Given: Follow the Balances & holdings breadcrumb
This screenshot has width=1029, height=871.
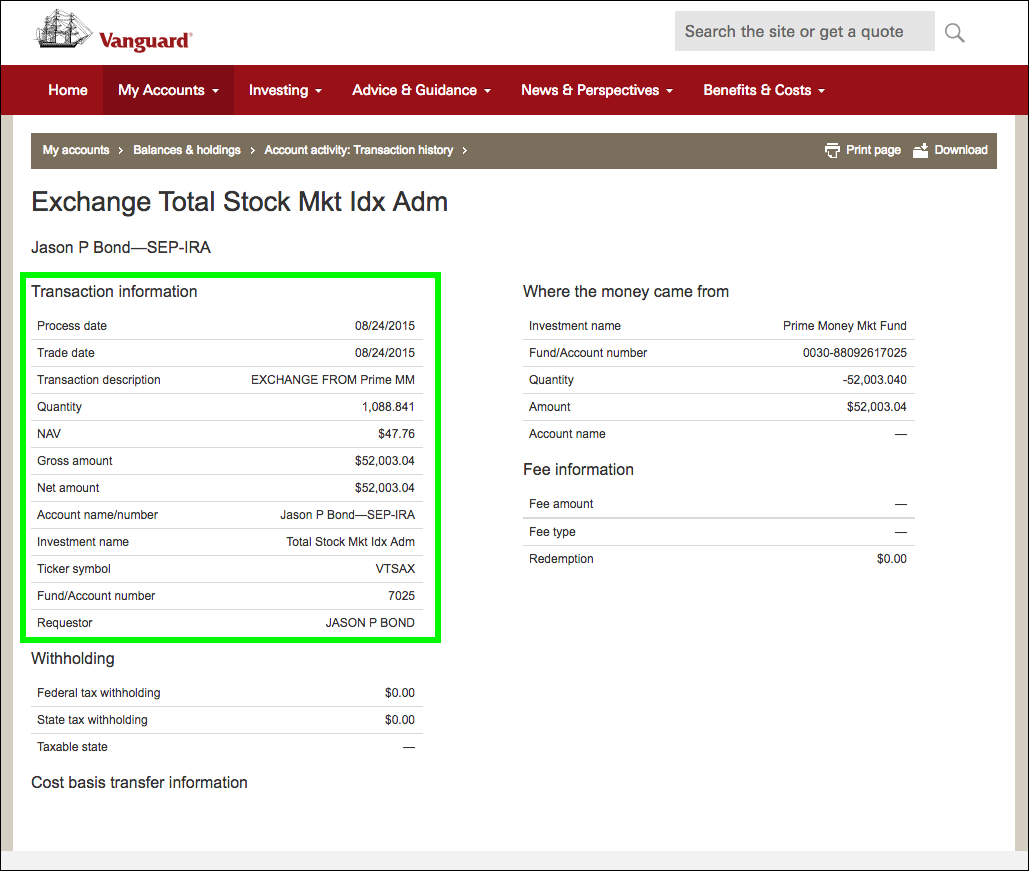Looking at the screenshot, I should 187,150.
